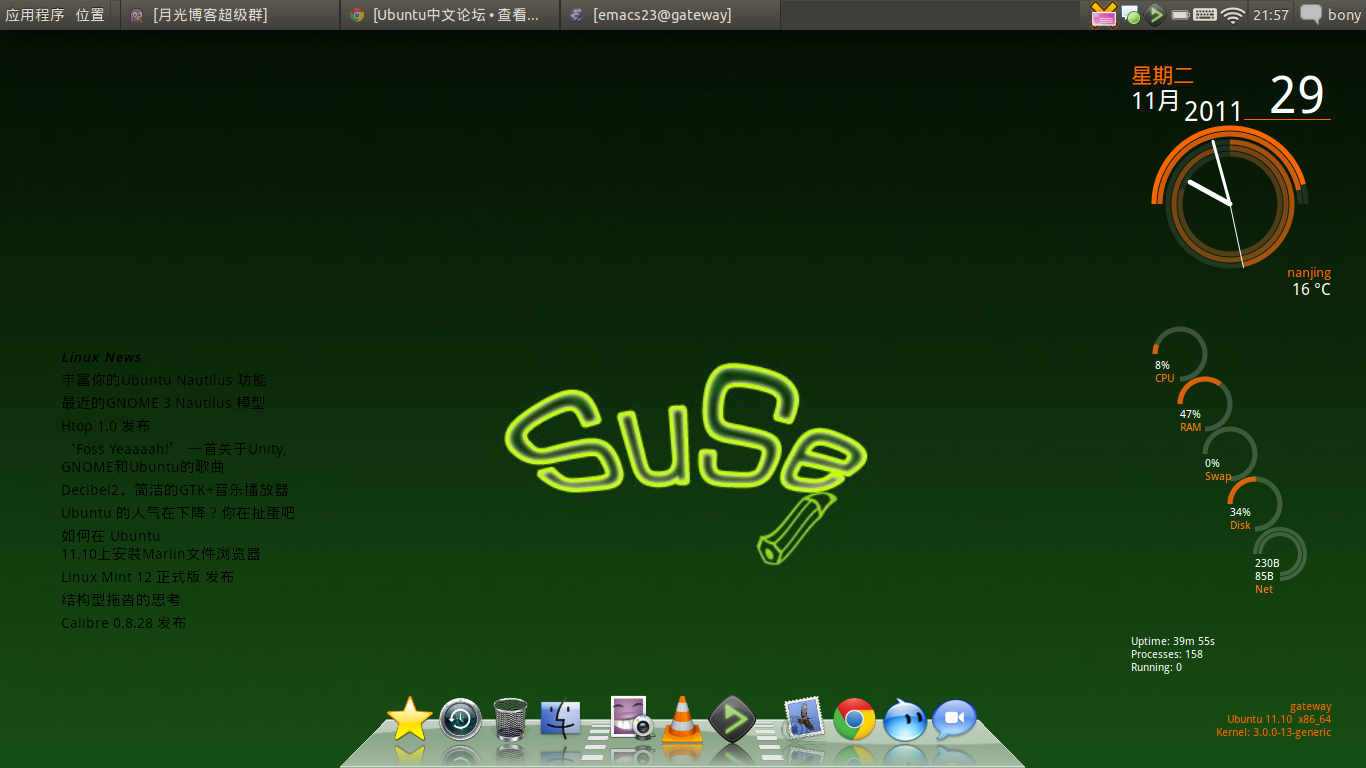The image size is (1366, 768).
Task: Click the 8% CPU ring gauge
Action: (x=1179, y=354)
